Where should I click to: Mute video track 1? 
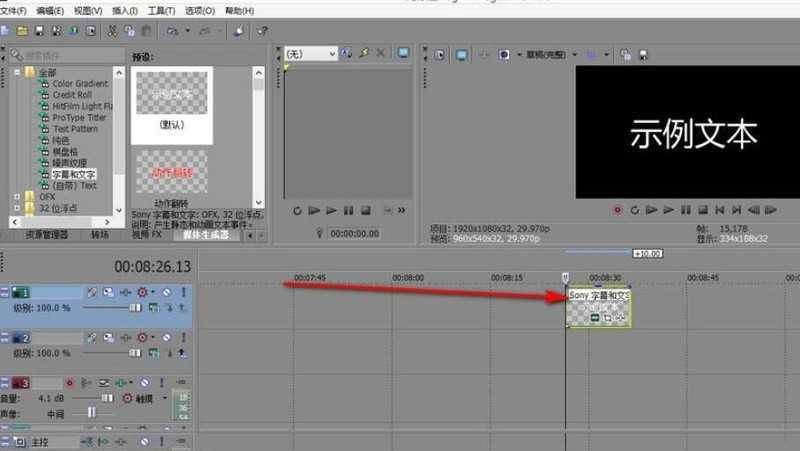tap(167, 292)
